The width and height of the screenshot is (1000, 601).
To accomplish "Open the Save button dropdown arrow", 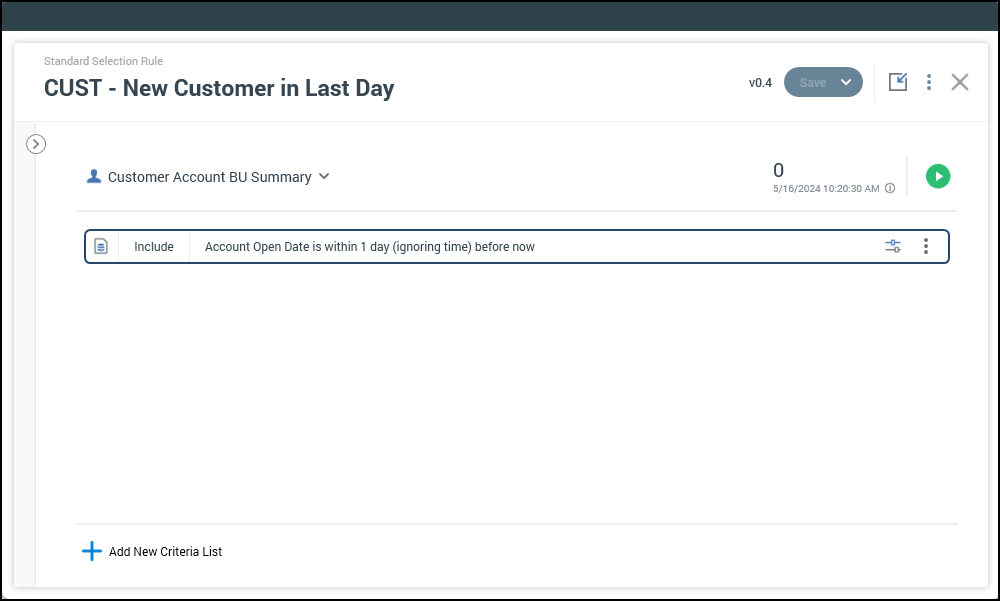I will (846, 82).
